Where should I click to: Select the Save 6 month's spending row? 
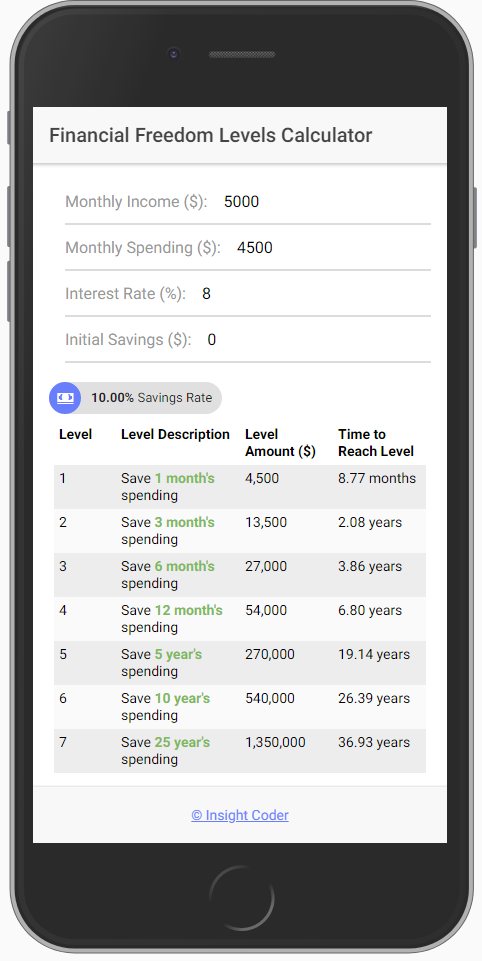point(240,575)
